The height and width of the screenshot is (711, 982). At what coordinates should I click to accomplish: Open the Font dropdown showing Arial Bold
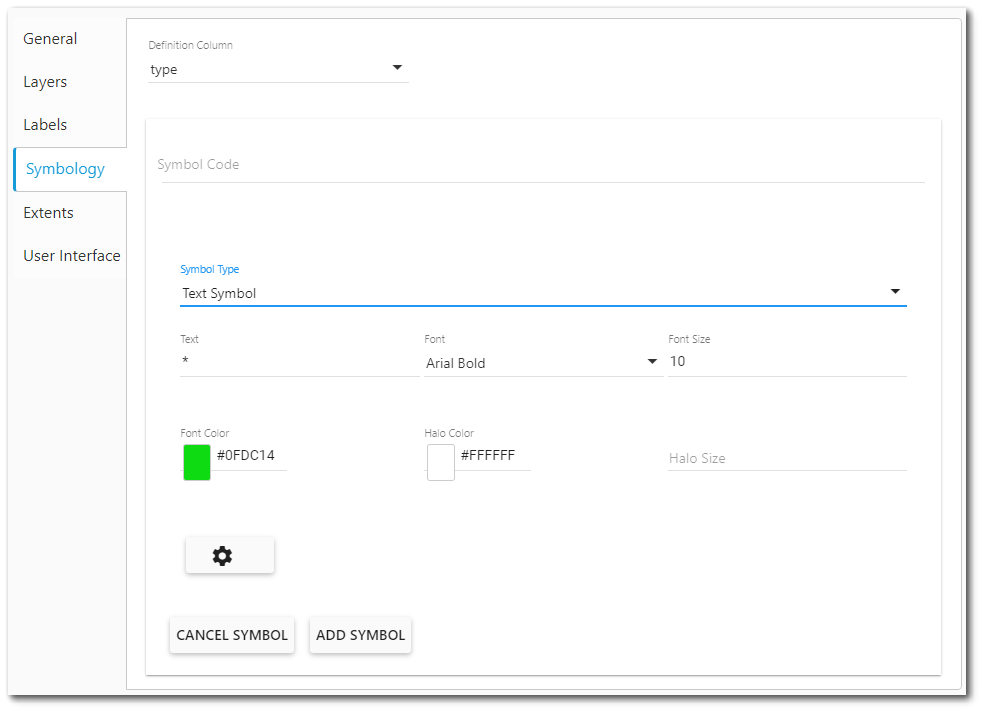652,361
